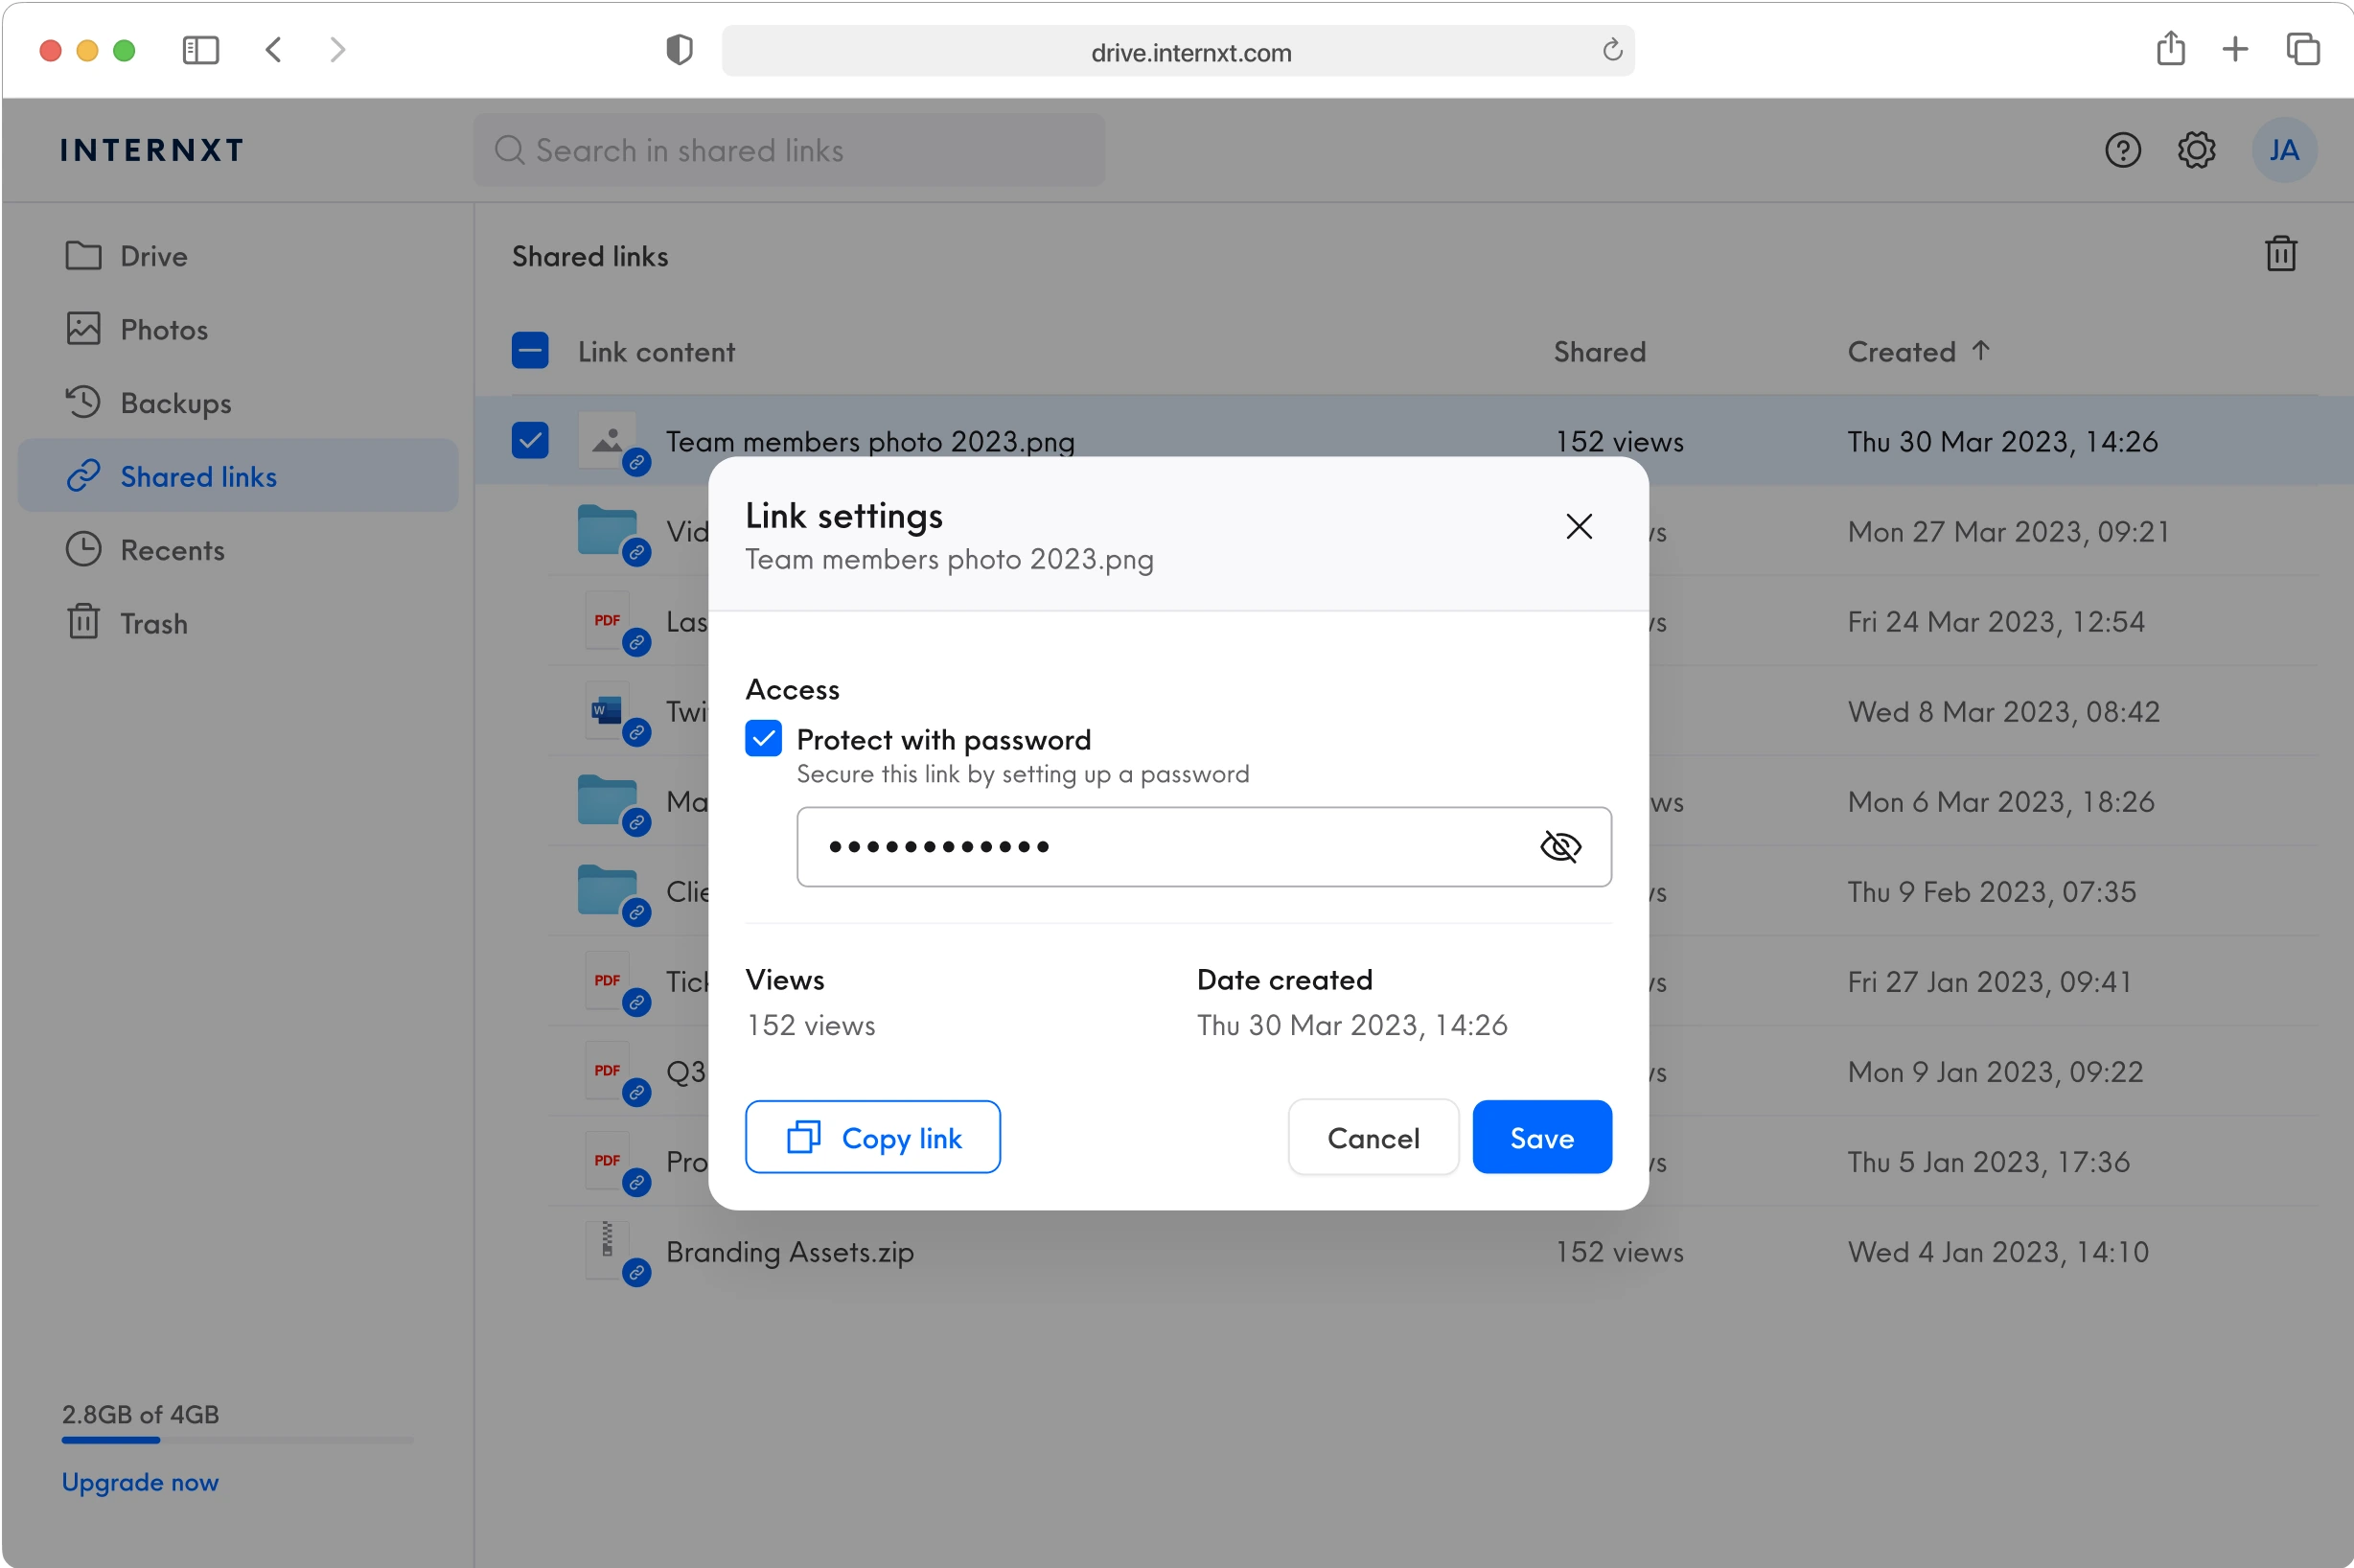This screenshot has height=1568, width=2354.
Task: Open the Drive section in sidebar
Action: click(153, 256)
